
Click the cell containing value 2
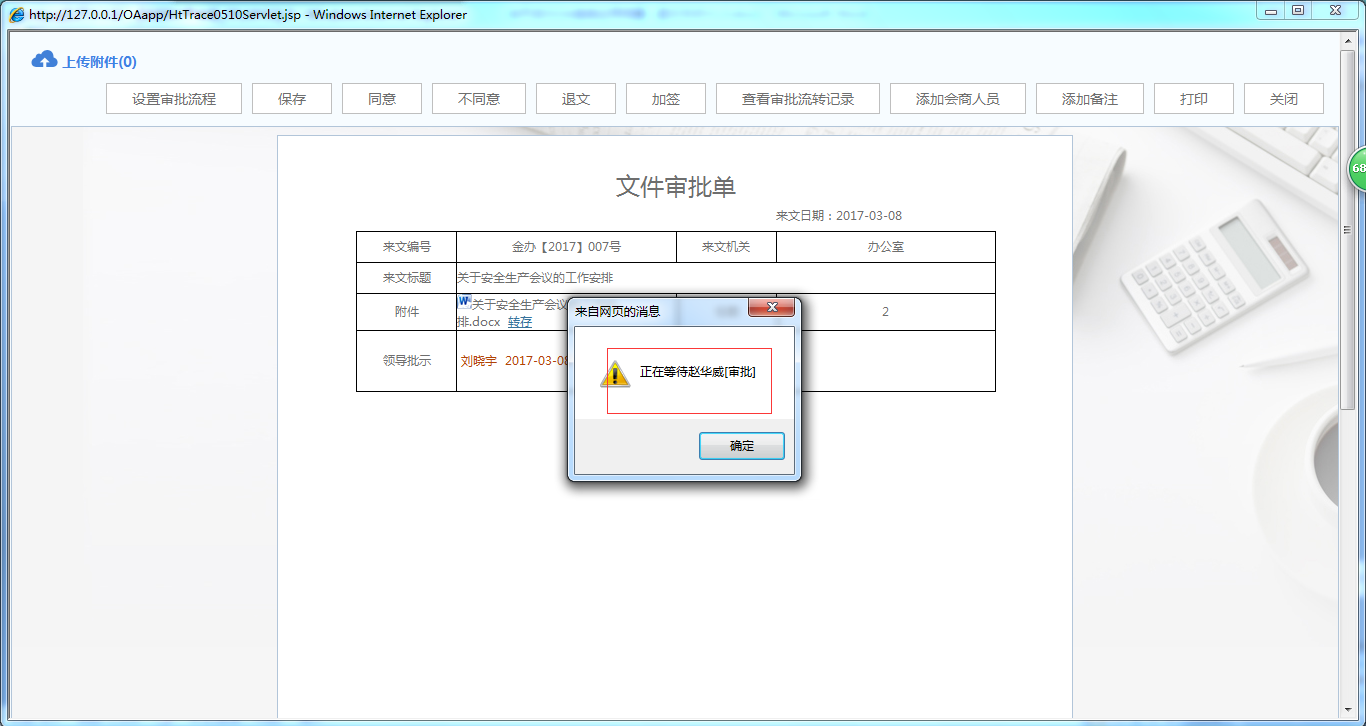pos(885,312)
